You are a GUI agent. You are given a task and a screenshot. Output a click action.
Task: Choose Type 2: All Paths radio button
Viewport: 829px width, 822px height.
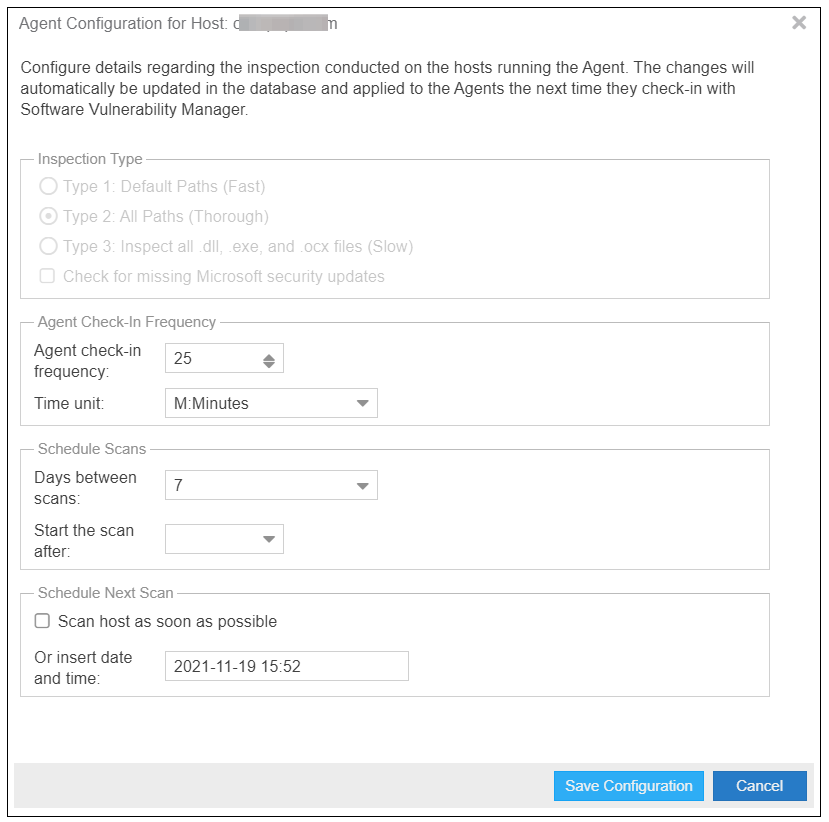pos(47,216)
